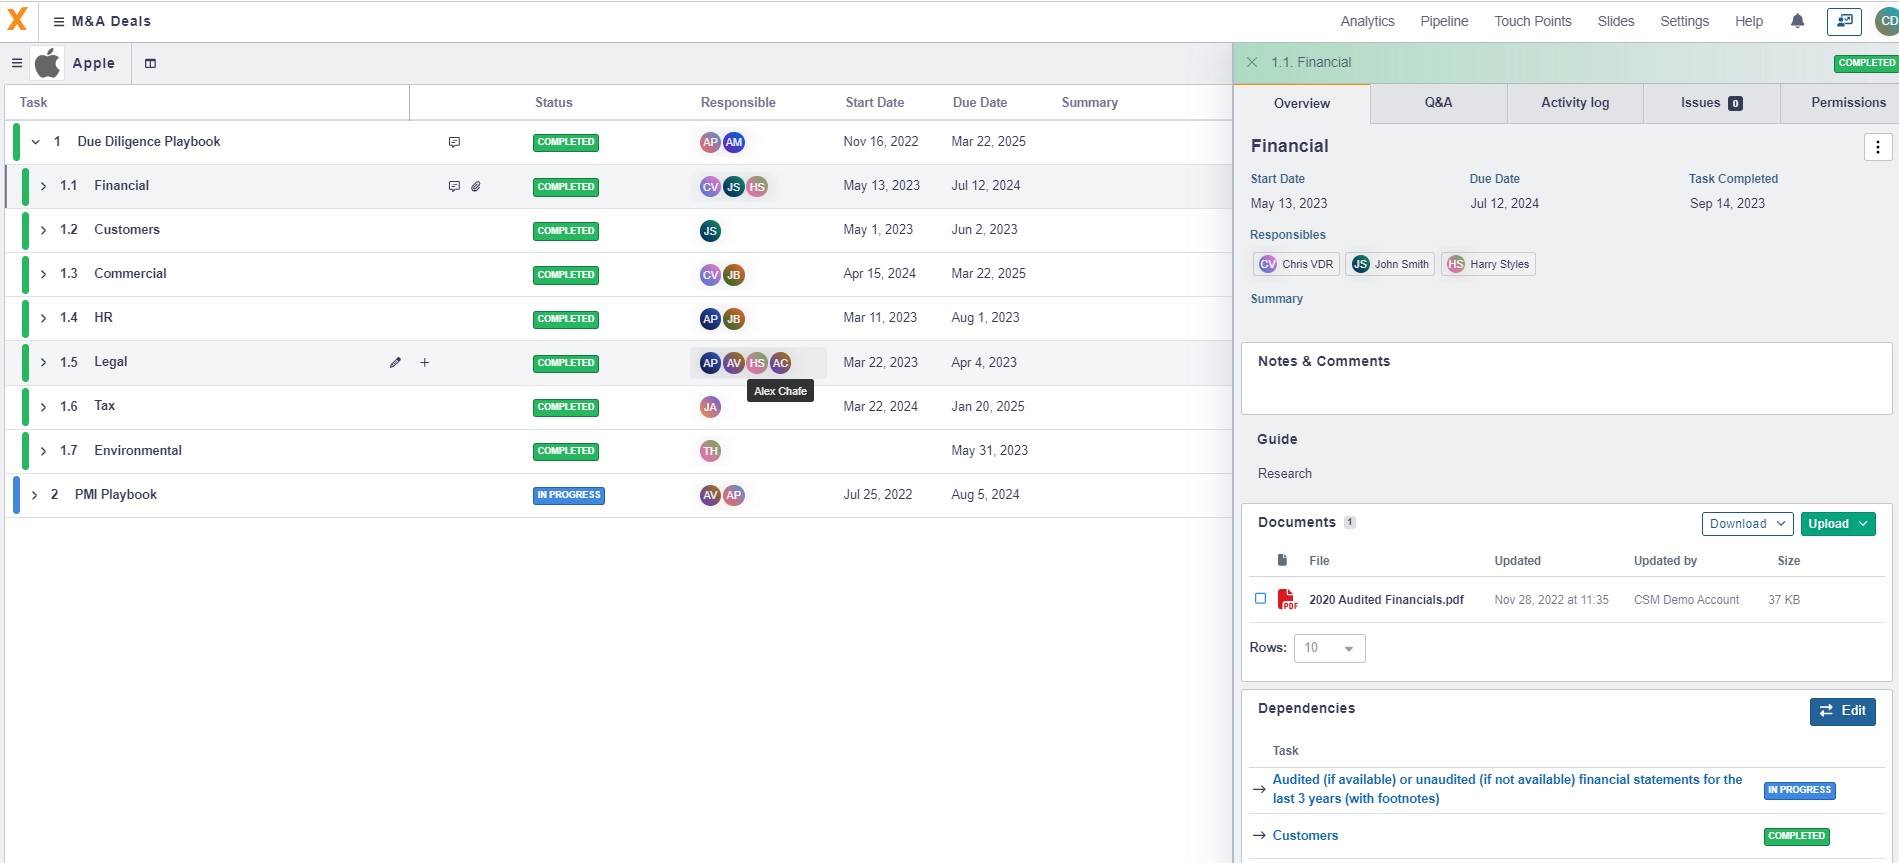Open the attachment paperclip on Financial row
Viewport: 1899px width, 863px height.
pyautogui.click(x=476, y=187)
